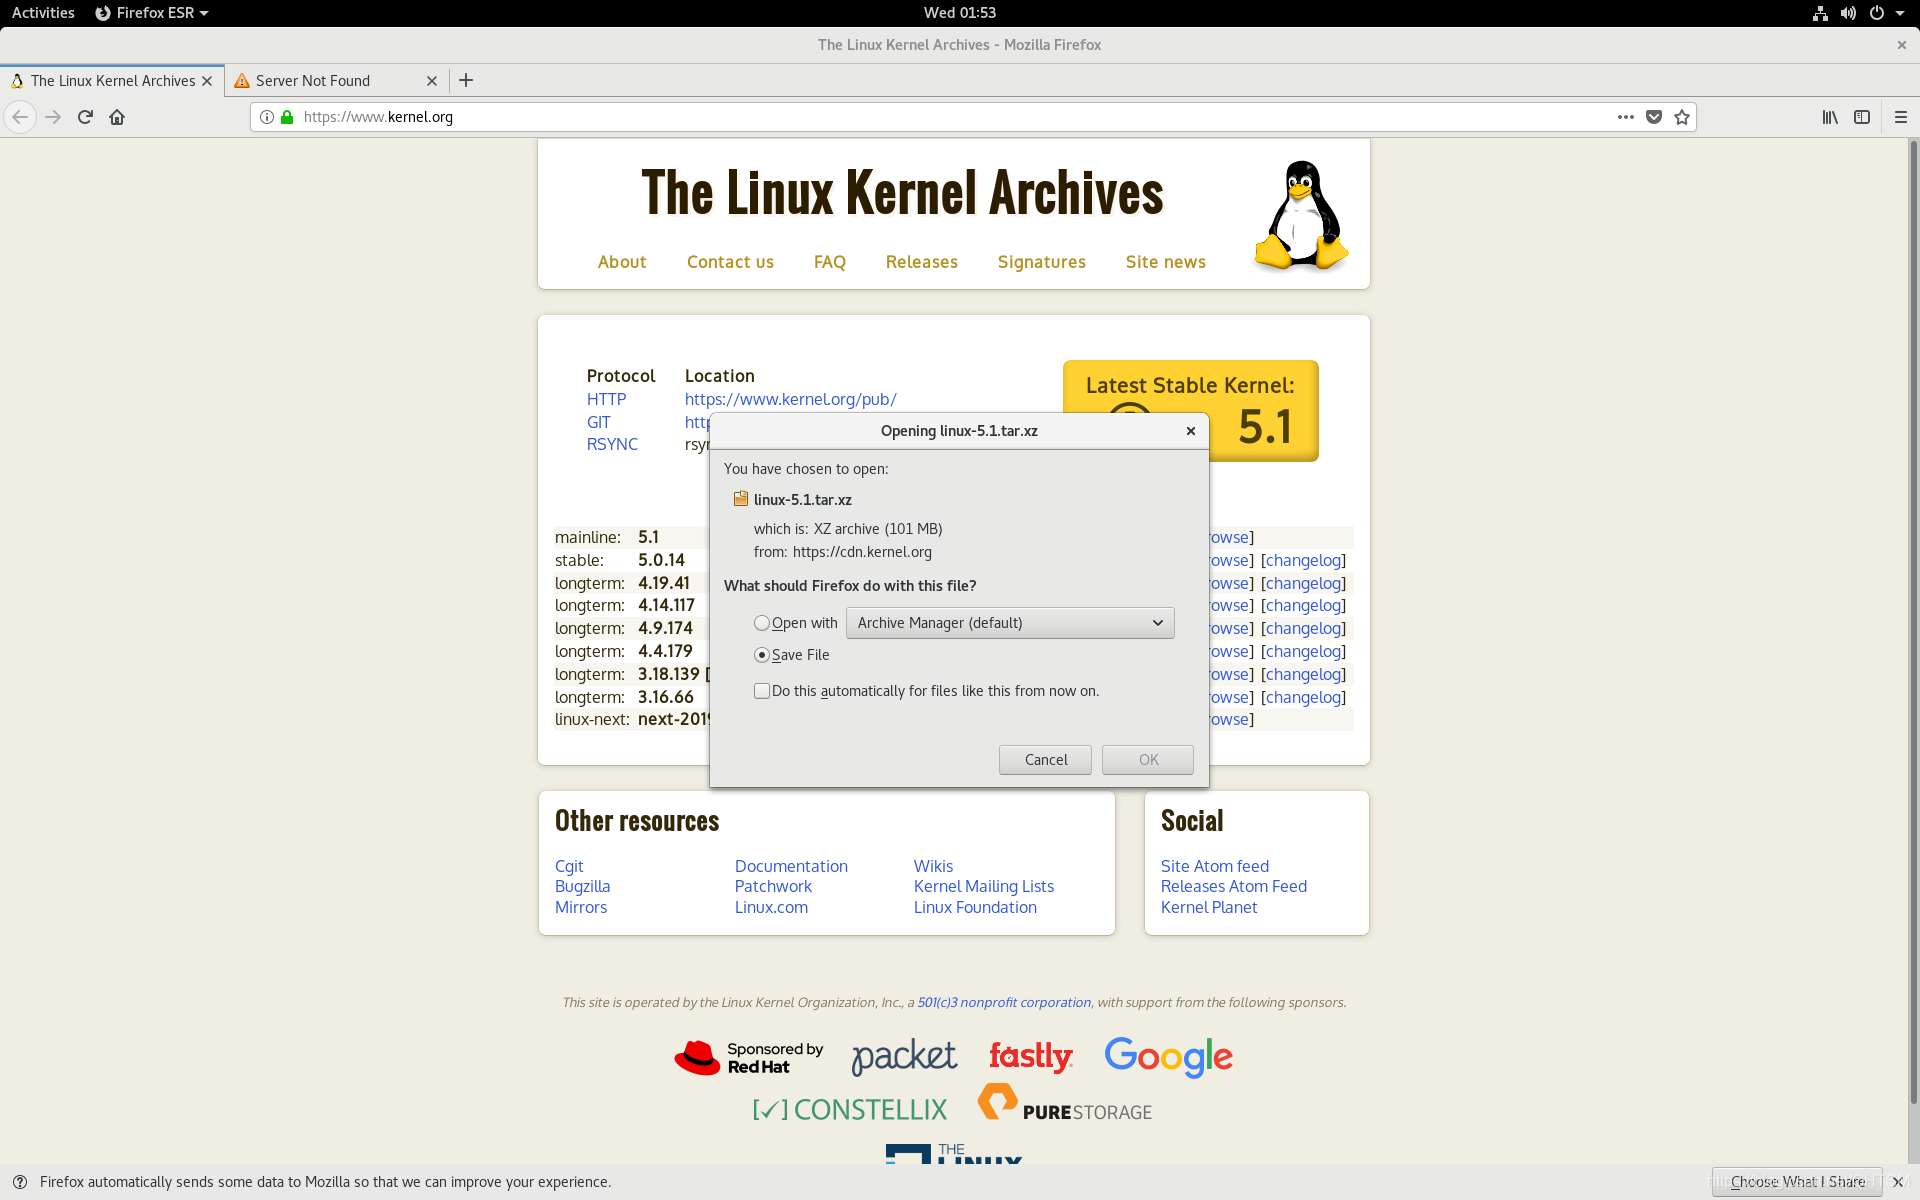1920x1200 pixels.
Task: Open changelog for longterm 3.16.66
Action: pyautogui.click(x=1304, y=697)
